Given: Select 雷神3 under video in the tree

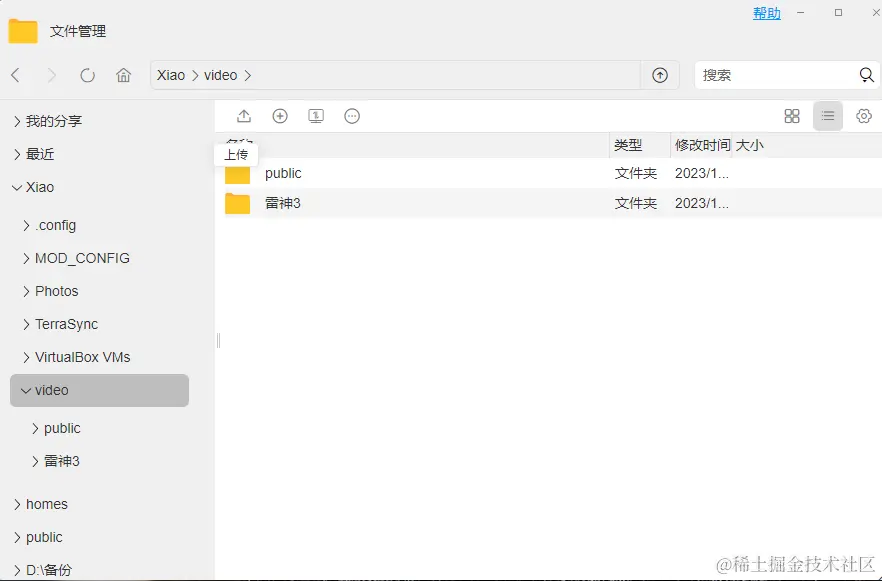Looking at the screenshot, I should click(62, 461).
